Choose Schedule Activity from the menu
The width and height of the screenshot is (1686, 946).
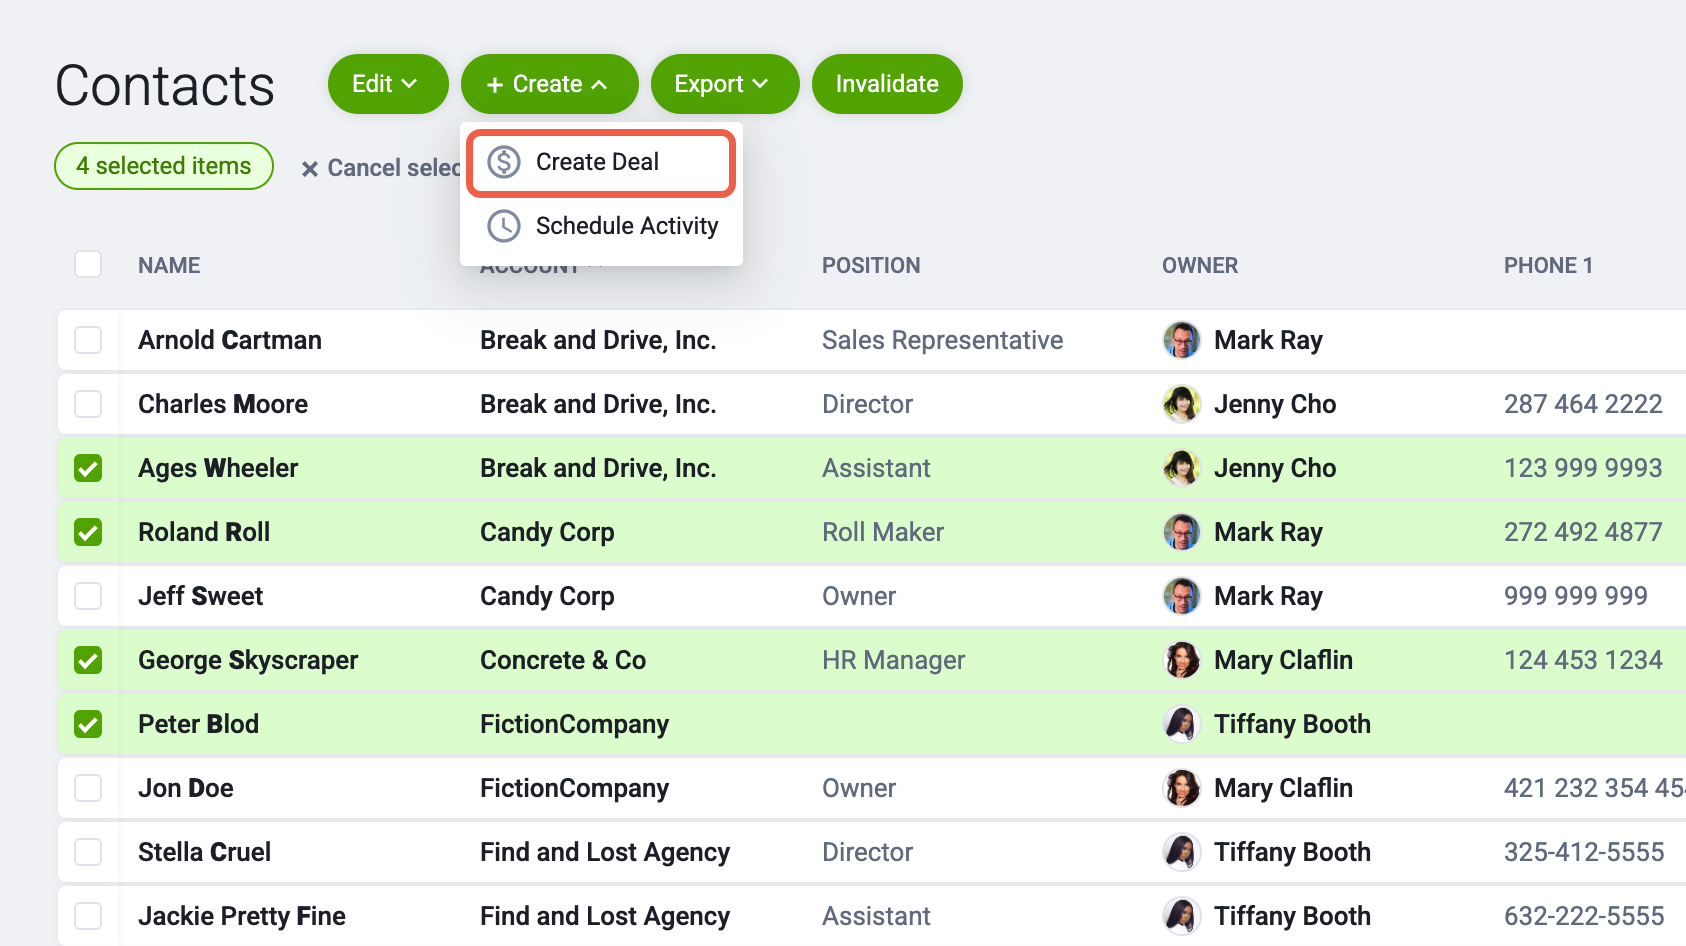[626, 226]
